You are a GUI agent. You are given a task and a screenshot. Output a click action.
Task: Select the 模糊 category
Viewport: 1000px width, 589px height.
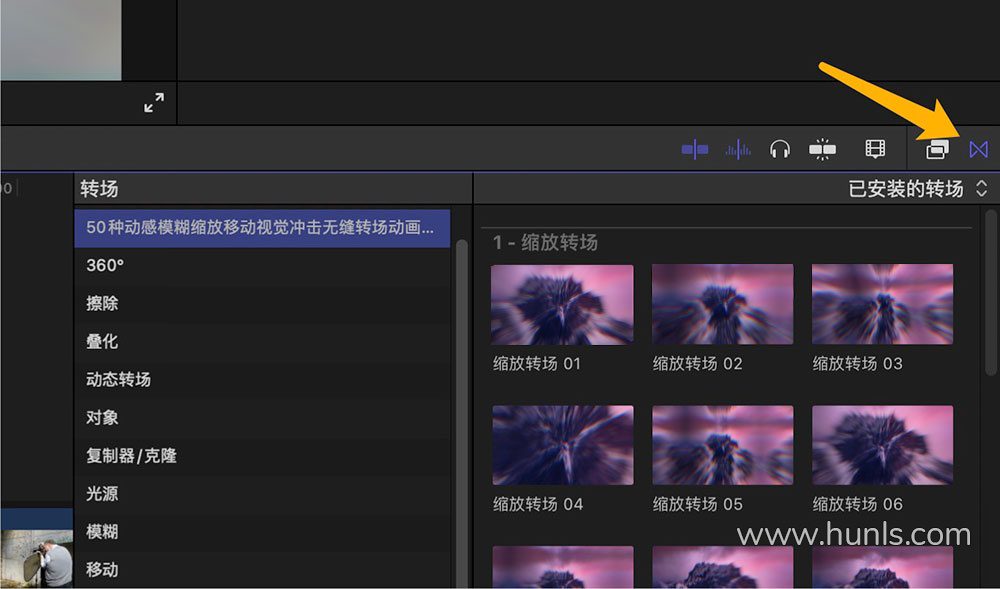tap(262, 532)
